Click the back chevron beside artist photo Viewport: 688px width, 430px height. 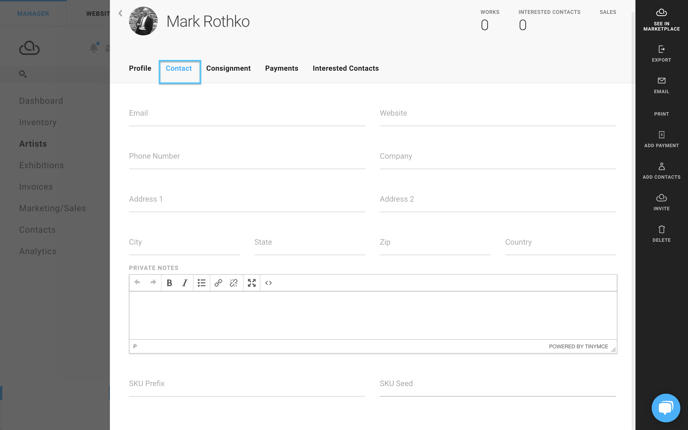[x=120, y=14]
